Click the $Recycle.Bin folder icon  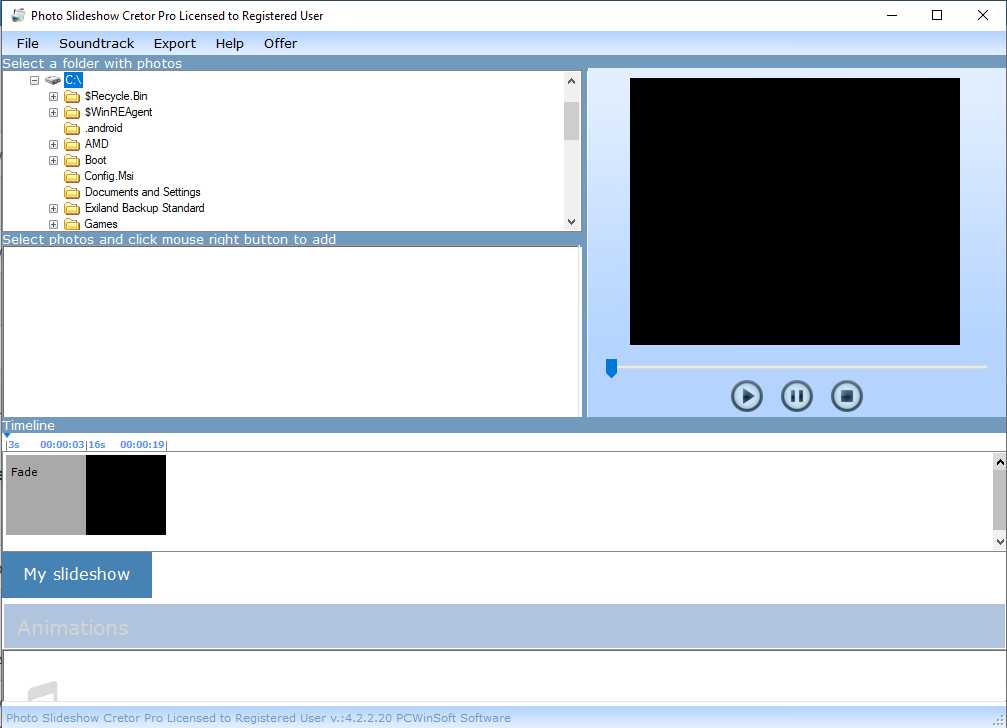click(72, 96)
